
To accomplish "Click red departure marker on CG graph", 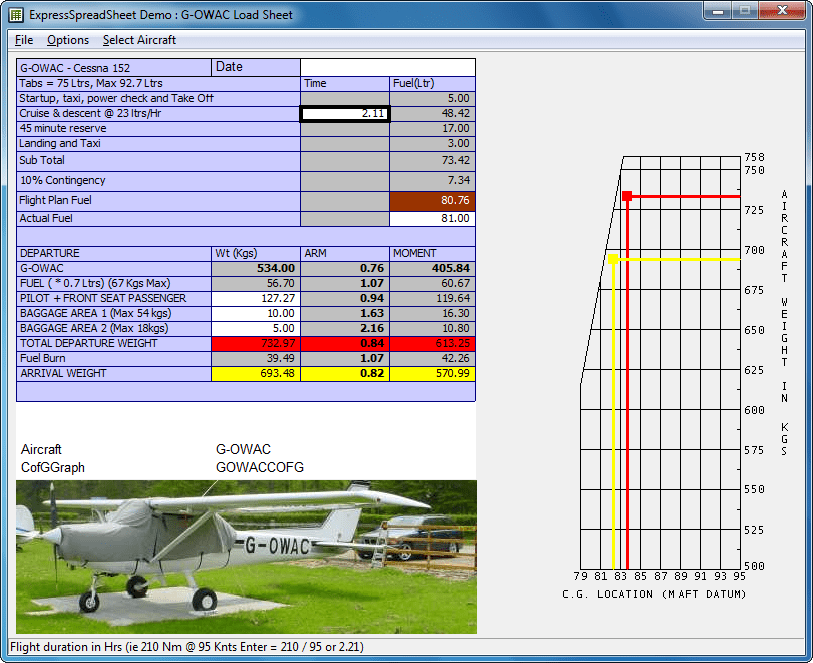I will (627, 196).
